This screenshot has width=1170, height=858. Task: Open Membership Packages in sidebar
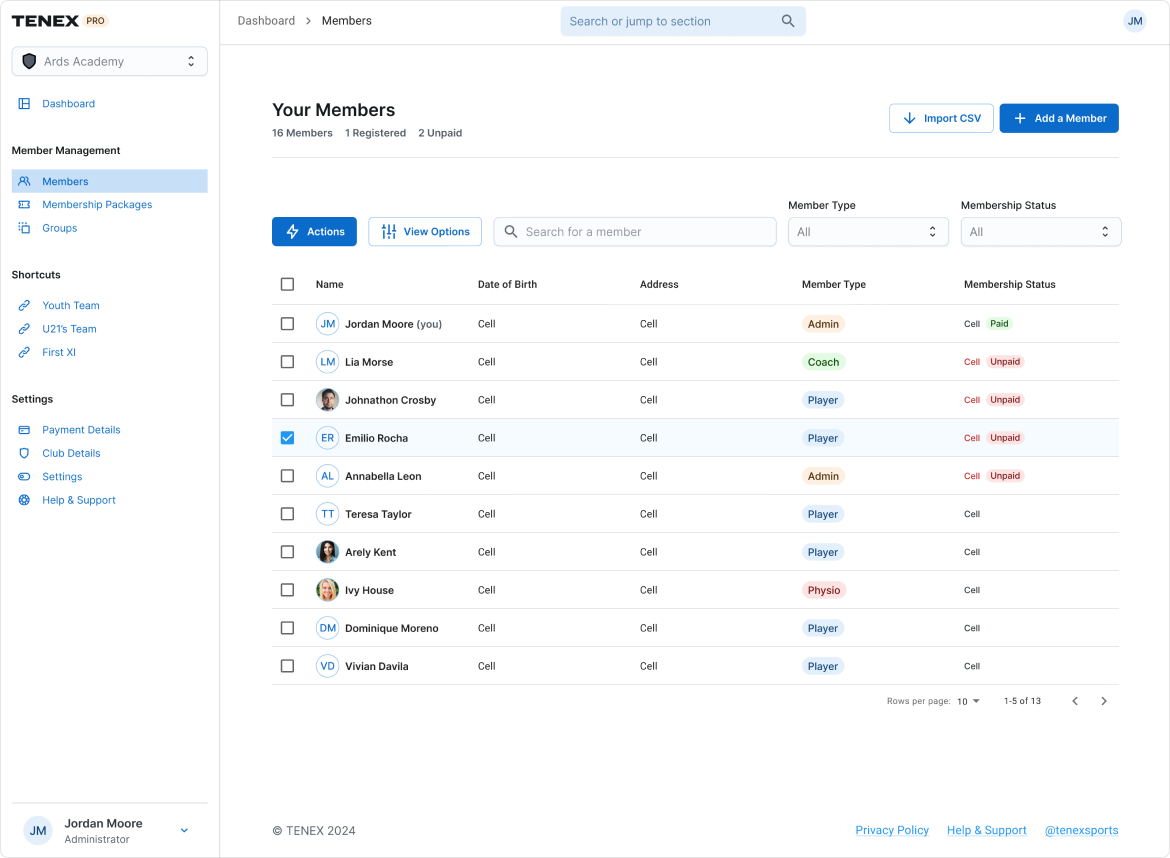click(x=97, y=204)
